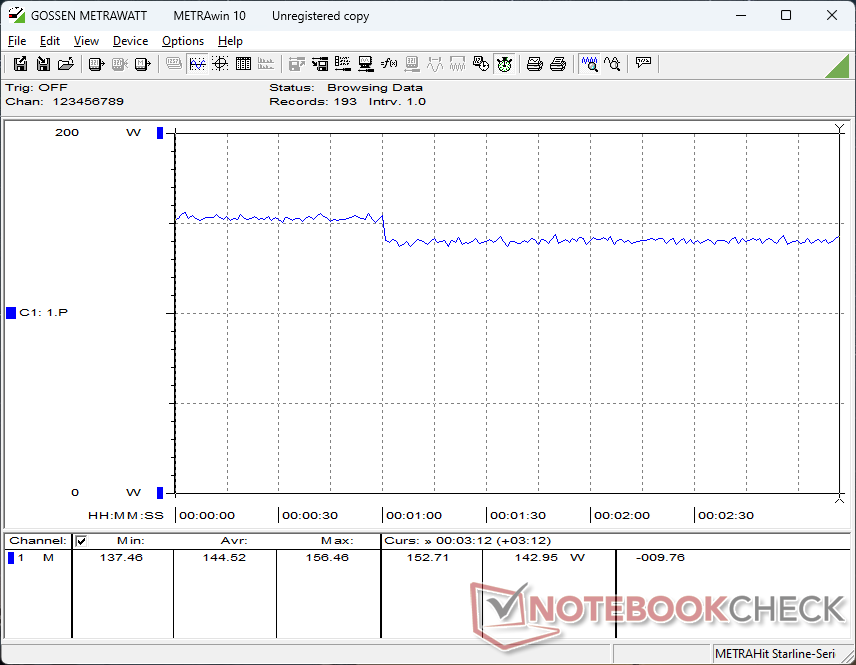Open the Device menu
This screenshot has width=856, height=665.
pyautogui.click(x=130, y=41)
